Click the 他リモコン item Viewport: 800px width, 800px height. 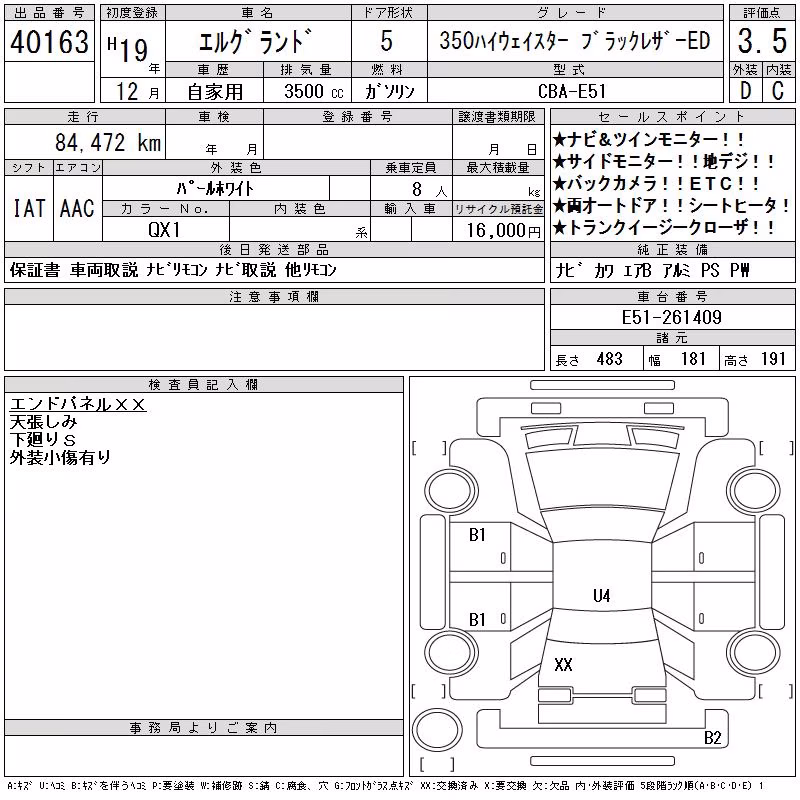point(311,270)
